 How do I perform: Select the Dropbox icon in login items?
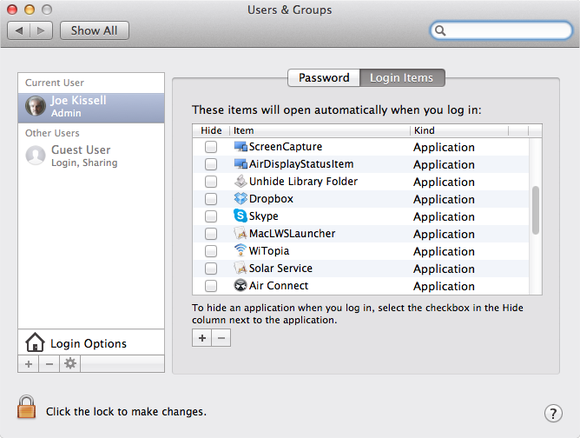point(240,199)
